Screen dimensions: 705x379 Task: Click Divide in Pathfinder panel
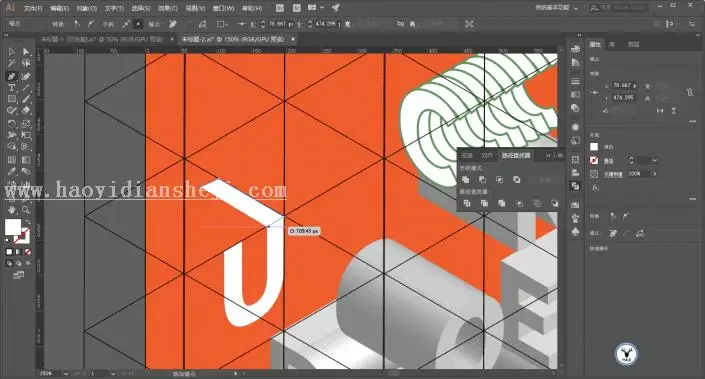[x=467, y=203]
